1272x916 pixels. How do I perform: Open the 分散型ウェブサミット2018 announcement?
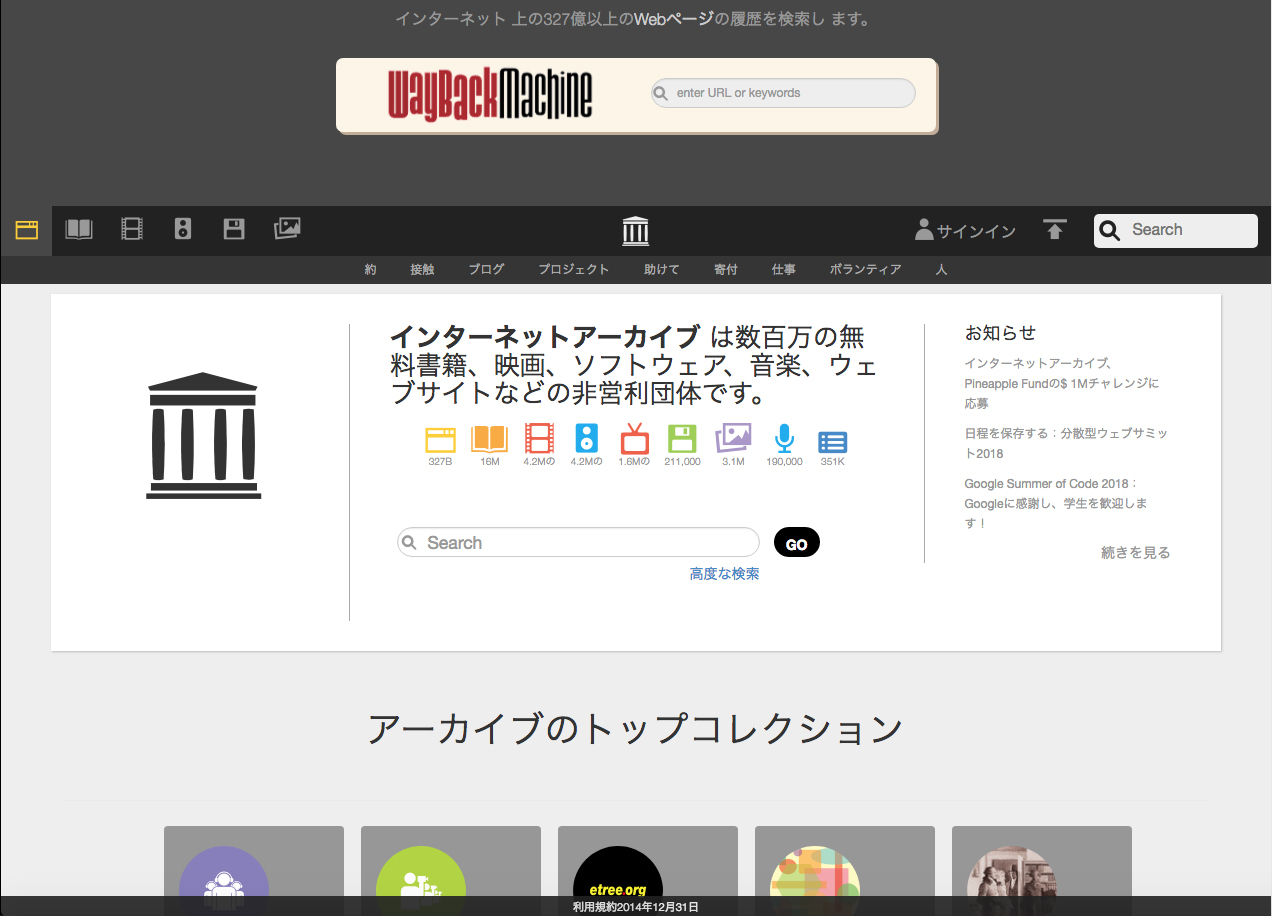pyautogui.click(x=1066, y=443)
